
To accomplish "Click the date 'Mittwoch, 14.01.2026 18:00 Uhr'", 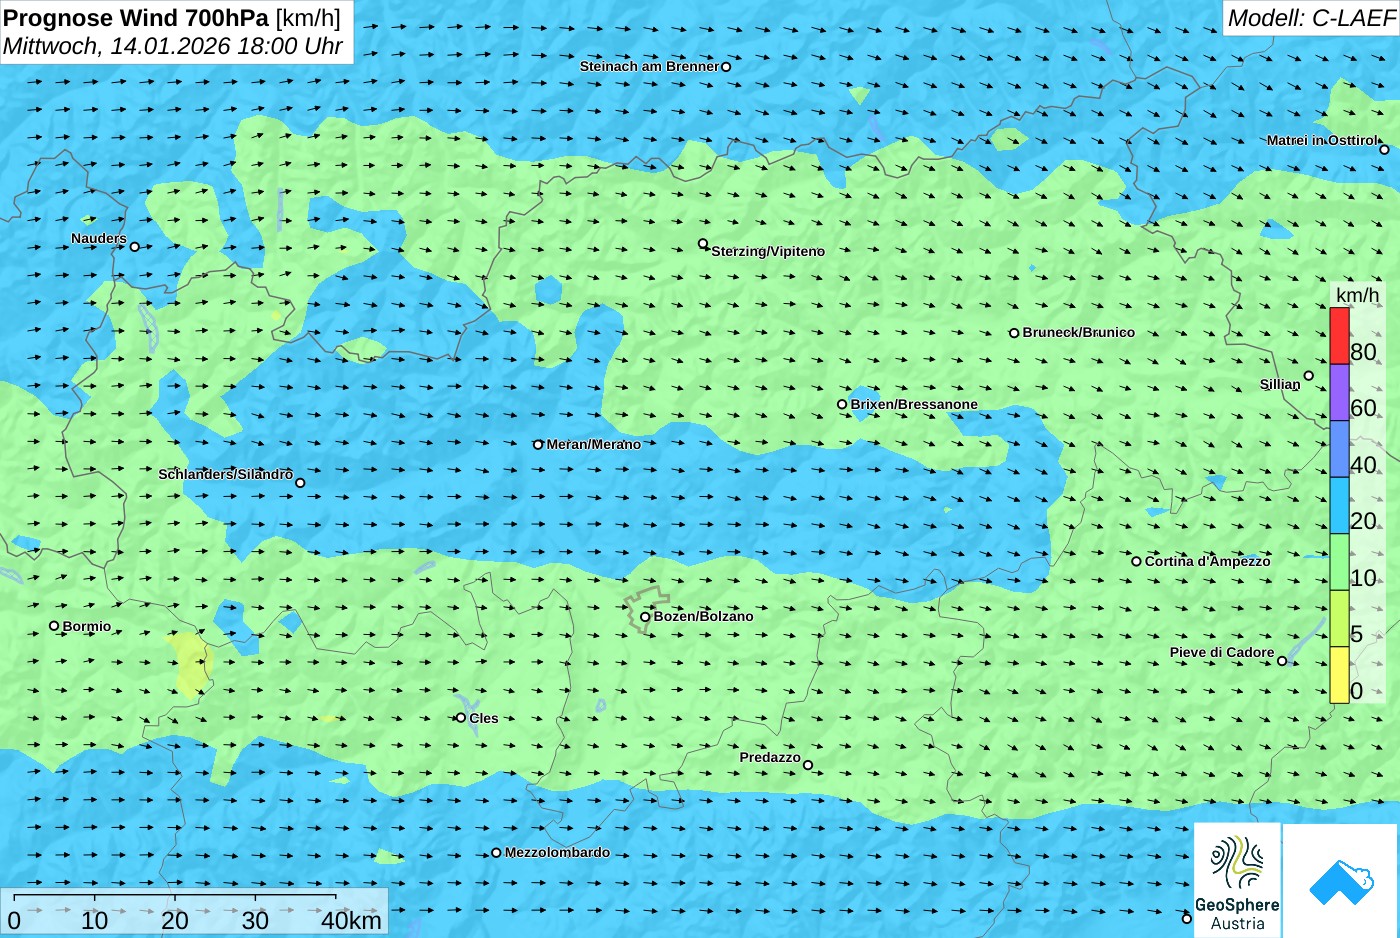I will [x=173, y=46].
